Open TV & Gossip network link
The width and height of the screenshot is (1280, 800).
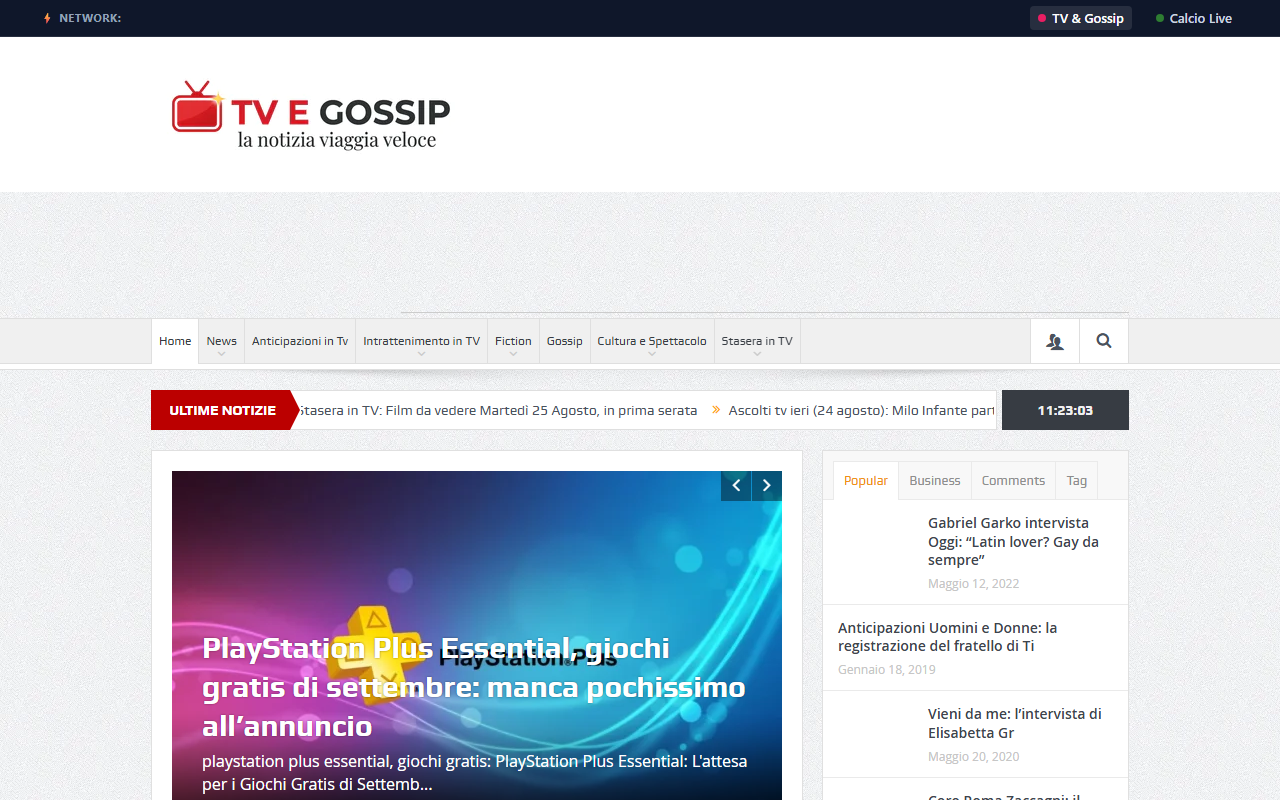click(x=1081, y=18)
